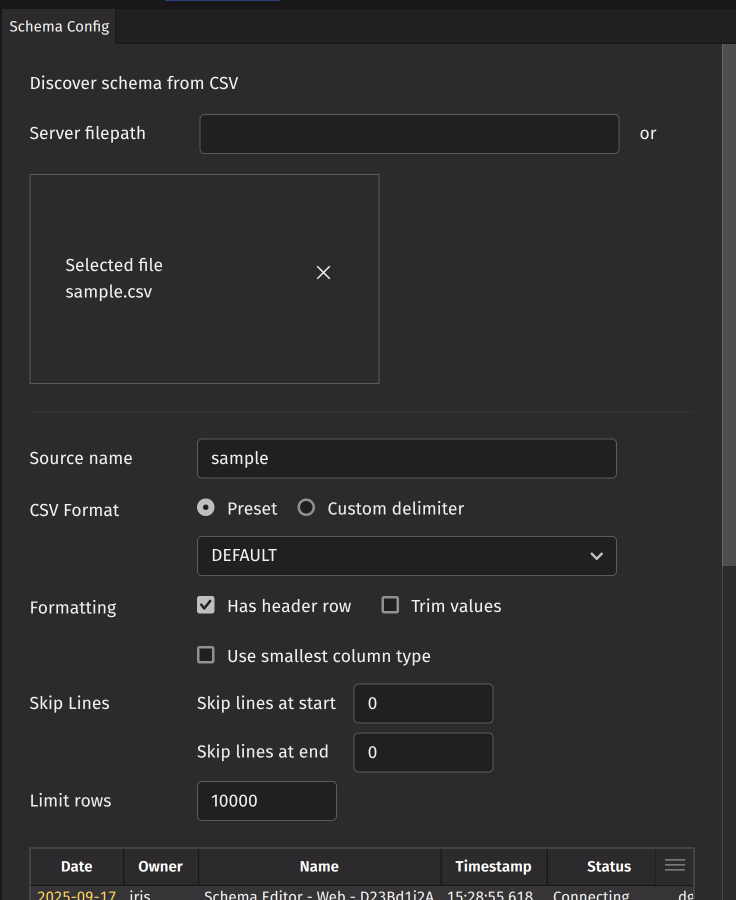Image resolution: width=736 pixels, height=900 pixels.
Task: Click the Source name text field
Action: [406, 459]
